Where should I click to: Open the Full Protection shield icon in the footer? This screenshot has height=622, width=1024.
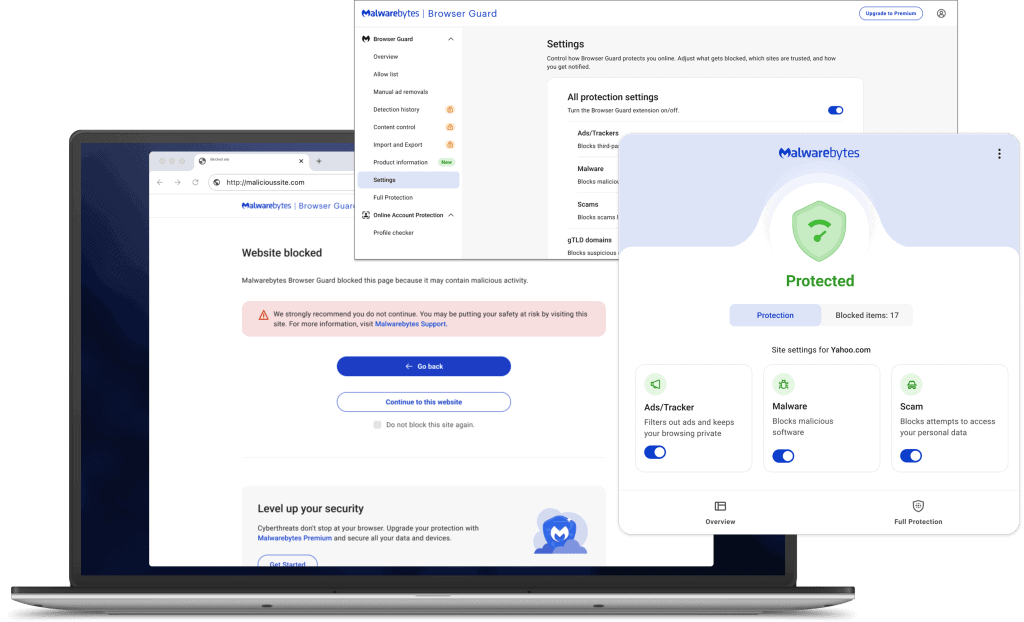pyautogui.click(x=918, y=506)
